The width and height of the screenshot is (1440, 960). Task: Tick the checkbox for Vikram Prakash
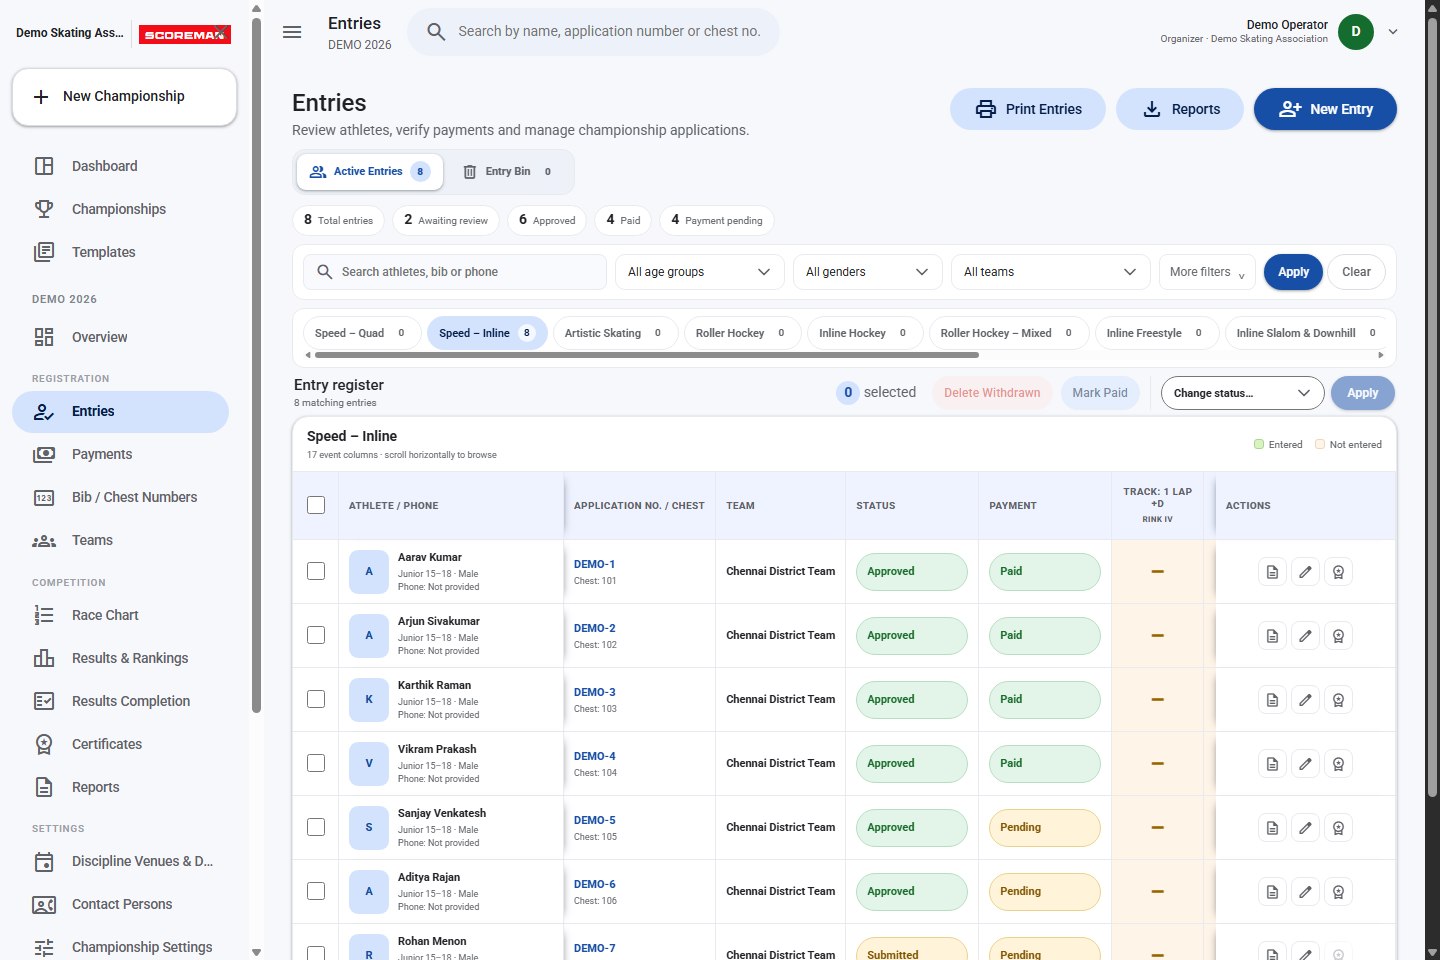(x=316, y=763)
